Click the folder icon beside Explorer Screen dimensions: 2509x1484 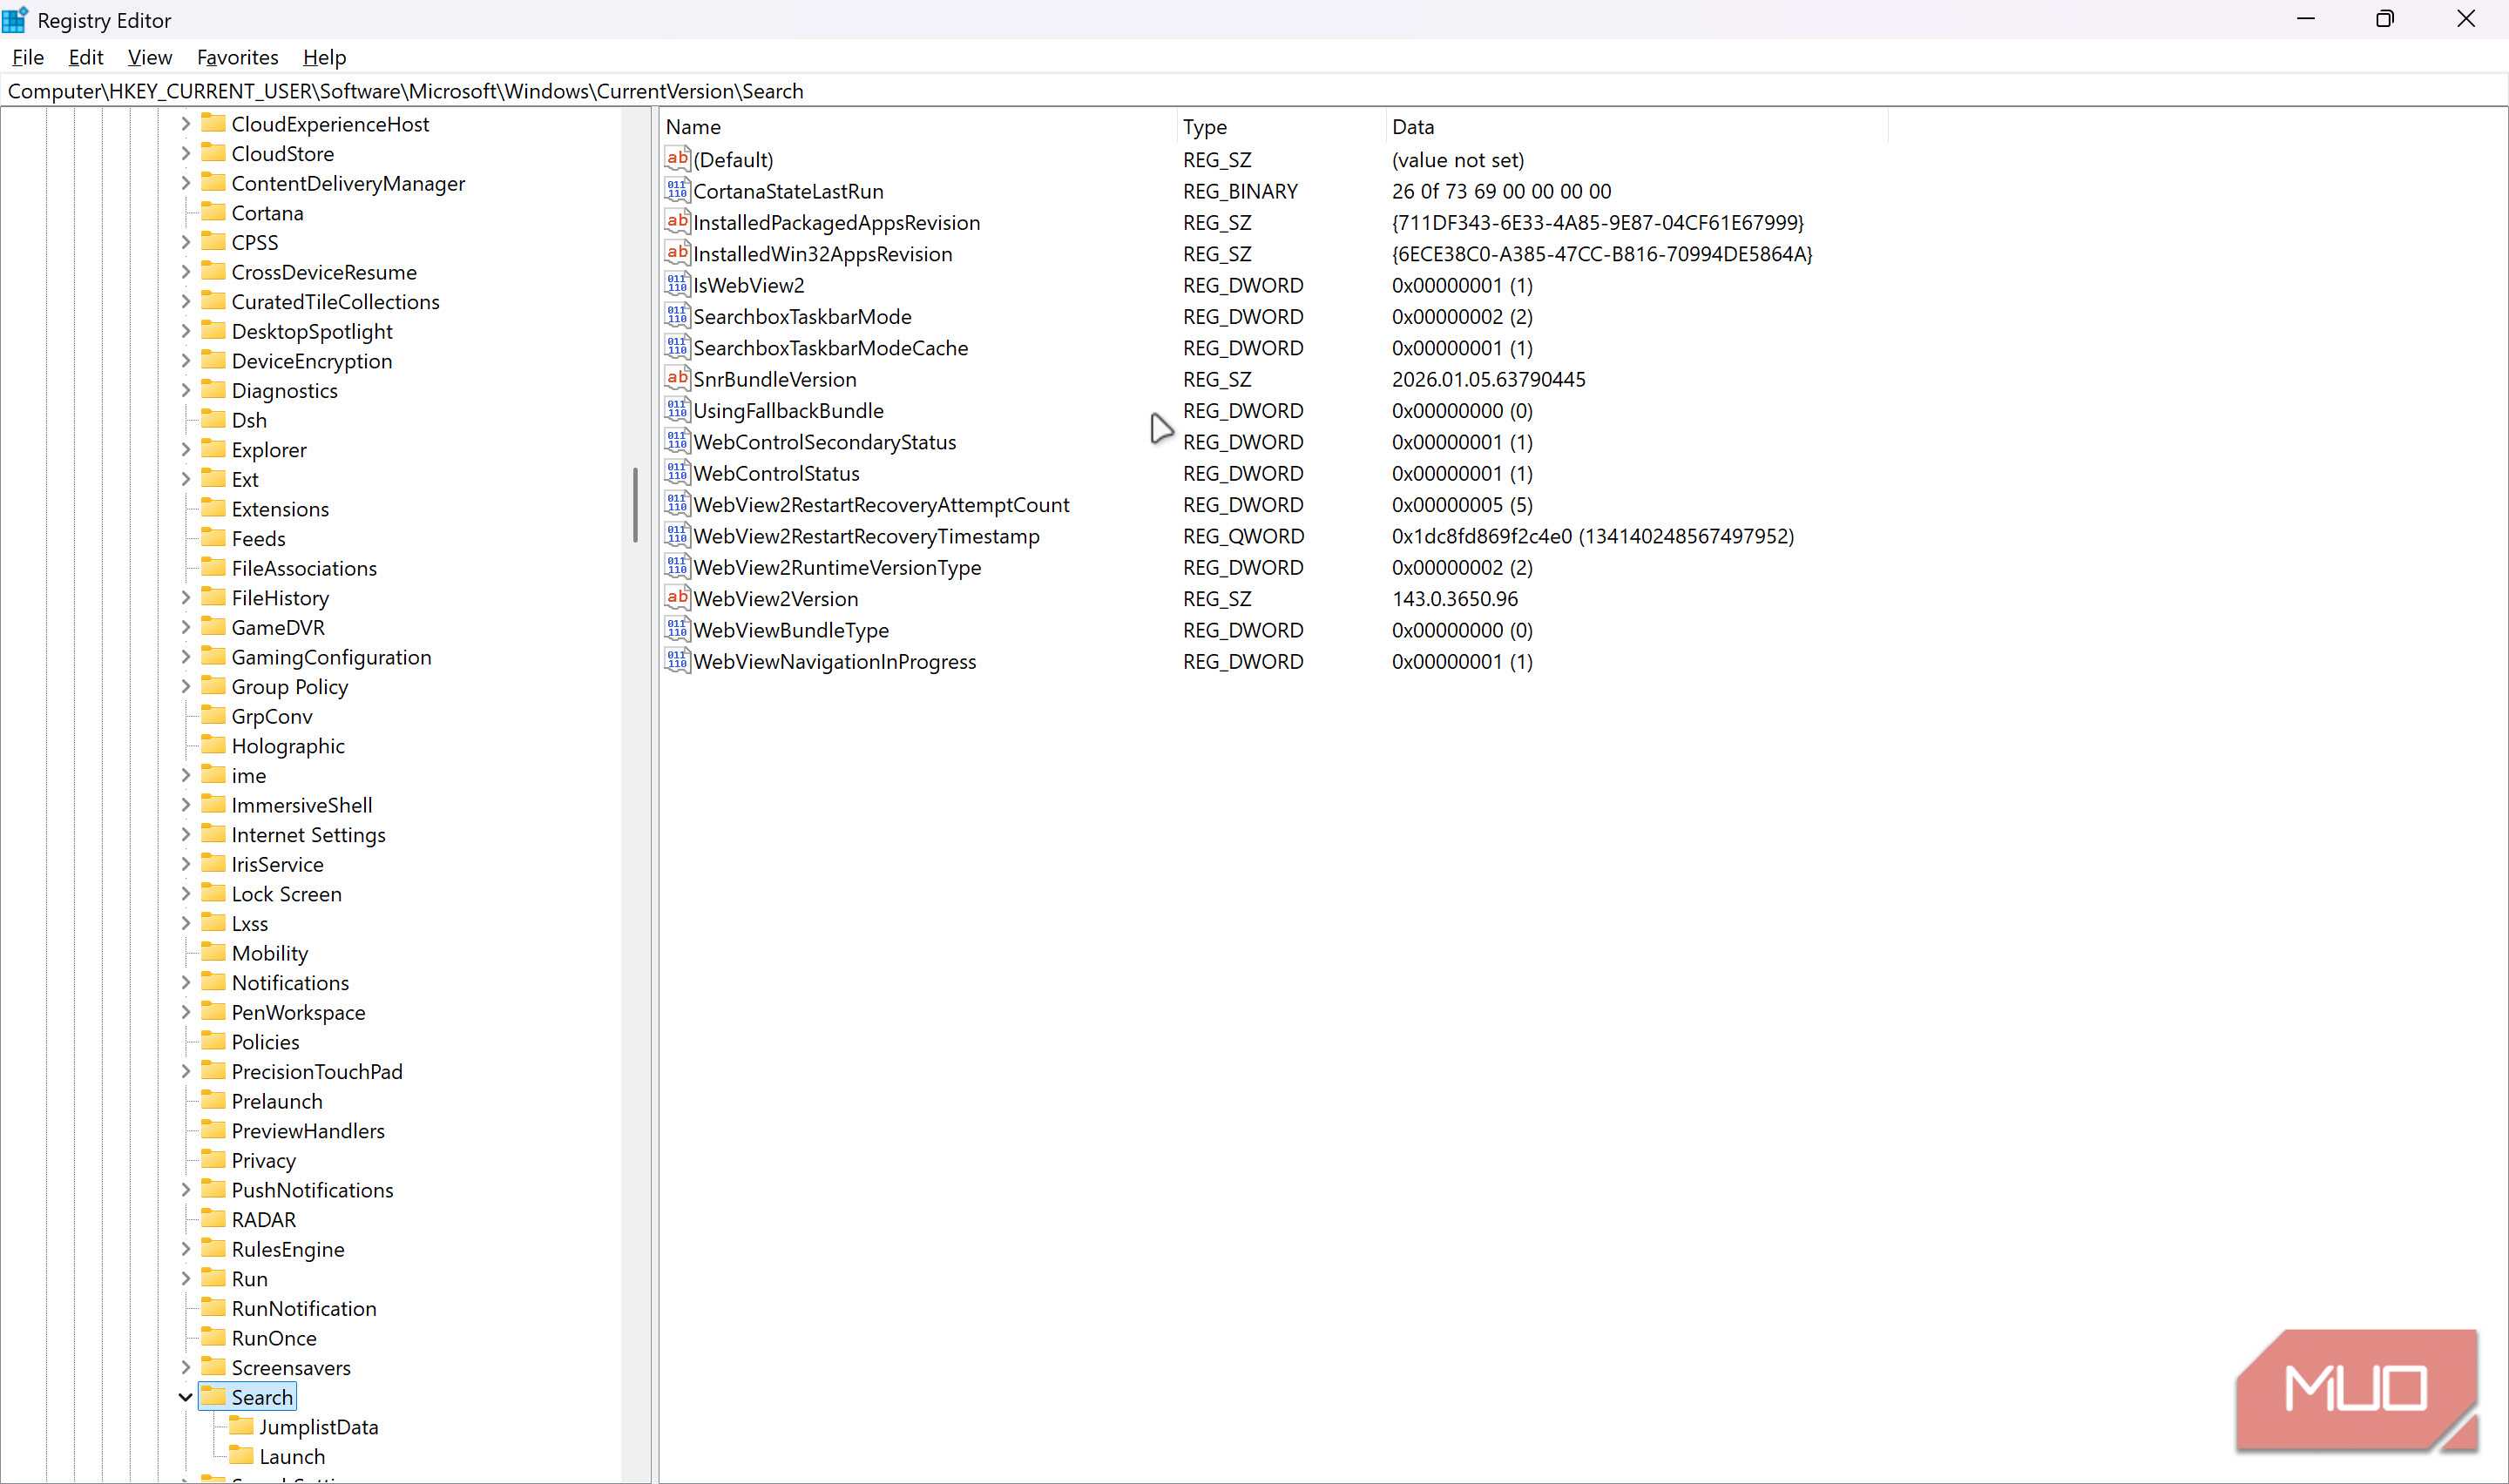pyautogui.click(x=213, y=448)
